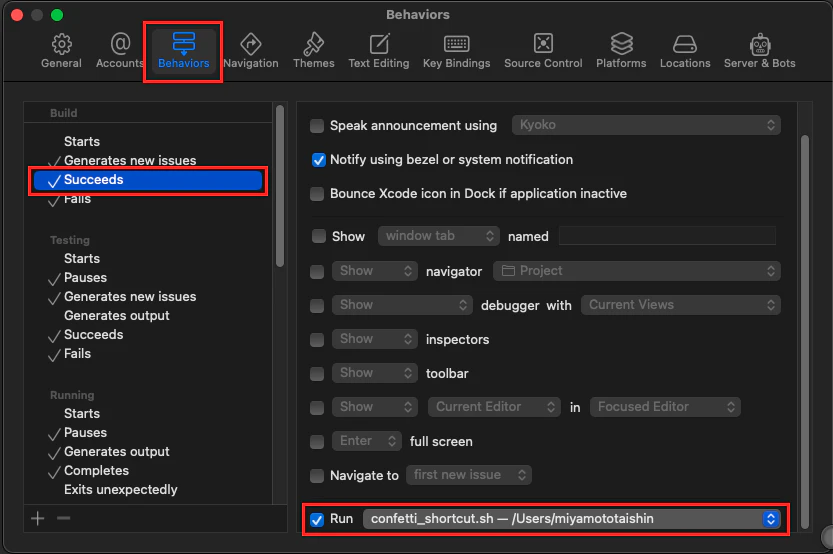Enable the full screen behavior checkbox
Image resolution: width=833 pixels, height=554 pixels.
[317, 442]
